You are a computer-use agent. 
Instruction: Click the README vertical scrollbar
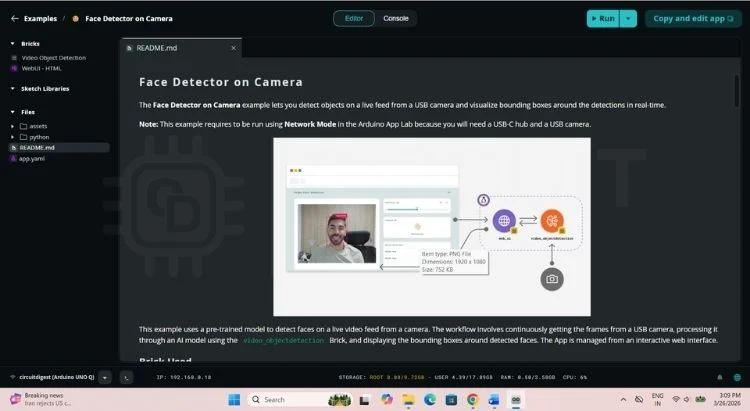click(737, 90)
